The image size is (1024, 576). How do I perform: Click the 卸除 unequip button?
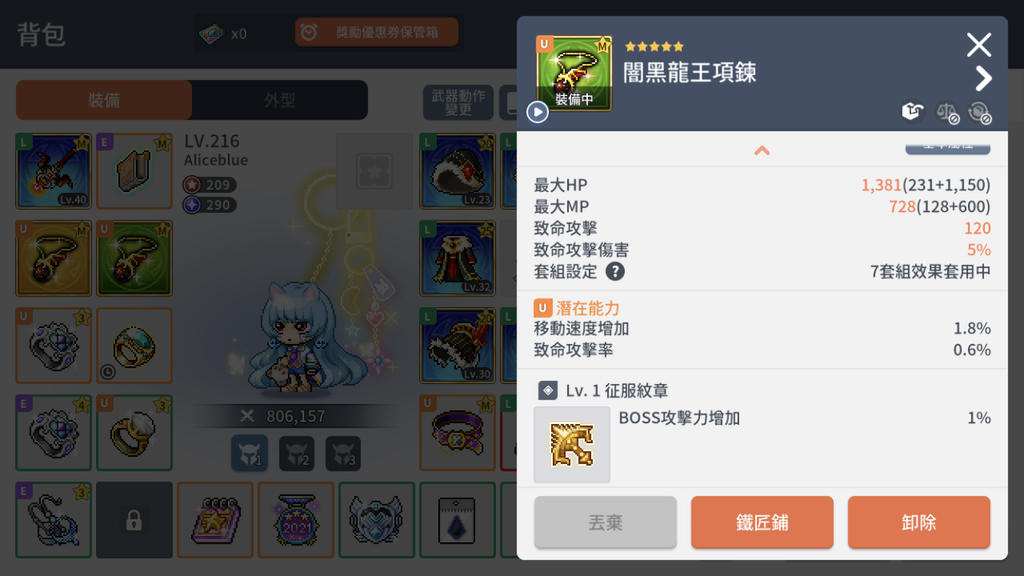point(919,522)
